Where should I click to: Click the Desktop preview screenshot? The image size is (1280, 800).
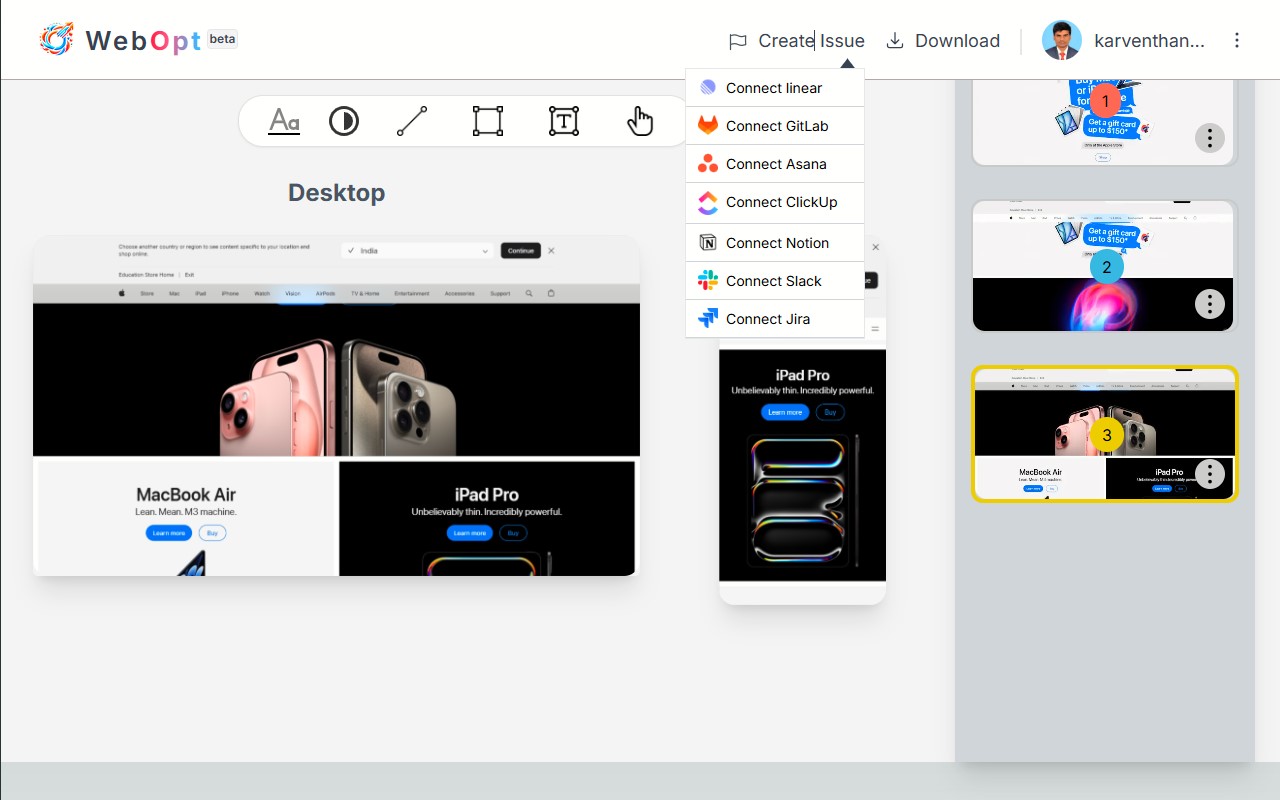[336, 406]
